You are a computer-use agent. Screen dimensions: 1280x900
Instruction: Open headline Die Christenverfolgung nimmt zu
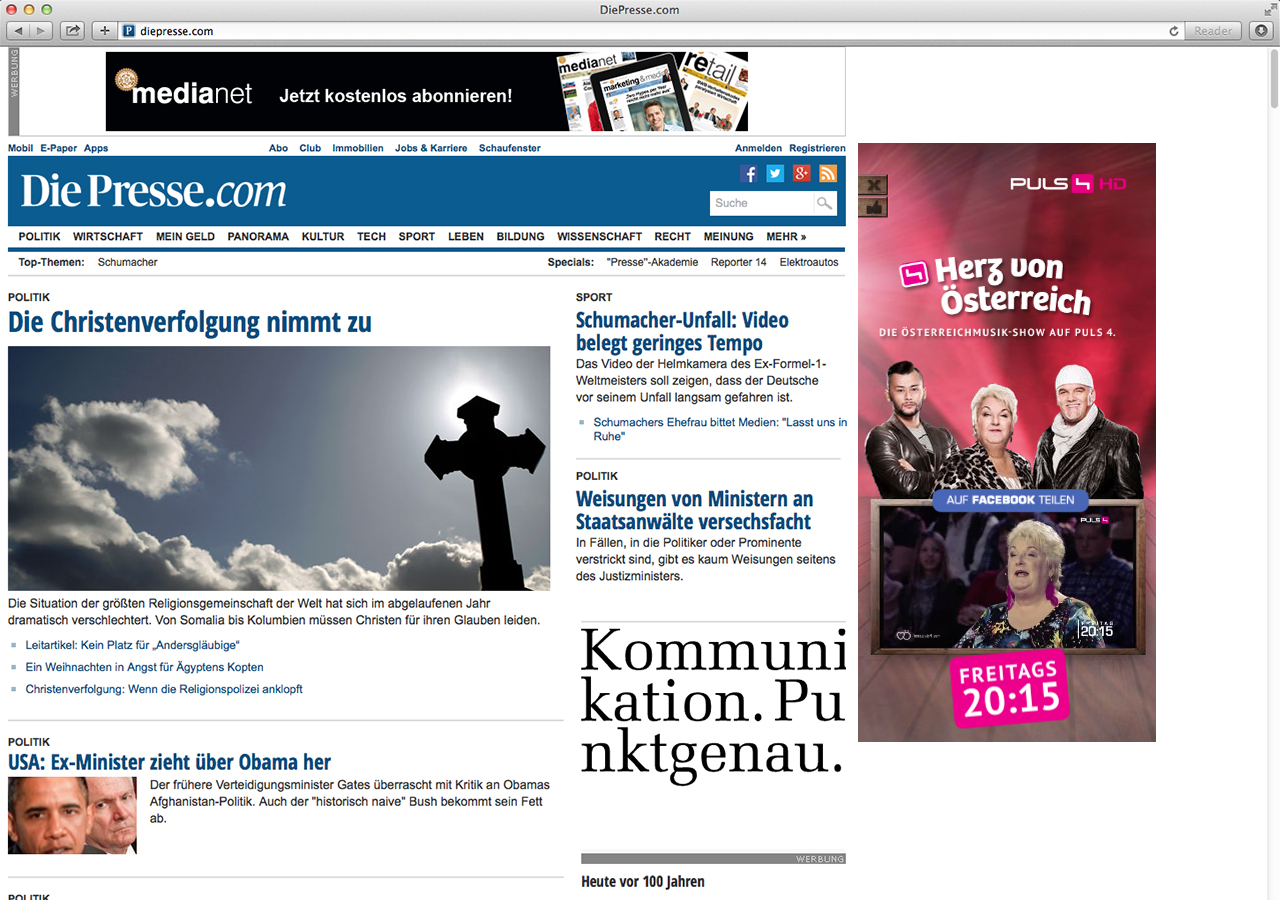(x=190, y=323)
